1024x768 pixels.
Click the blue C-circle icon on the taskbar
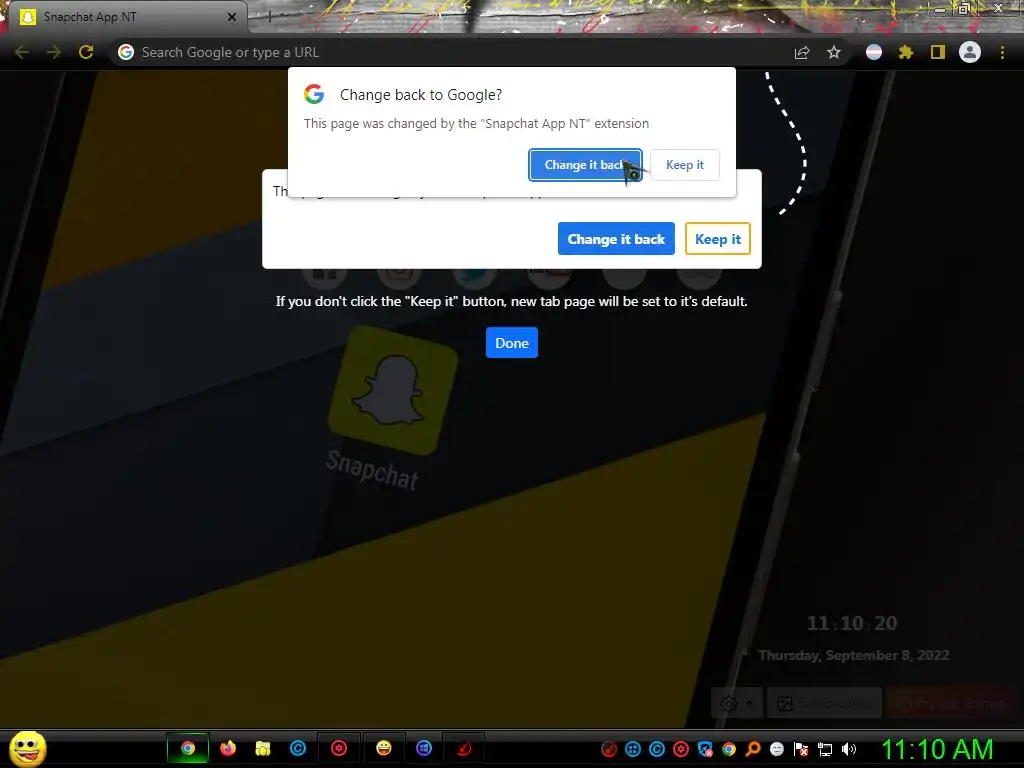point(298,748)
